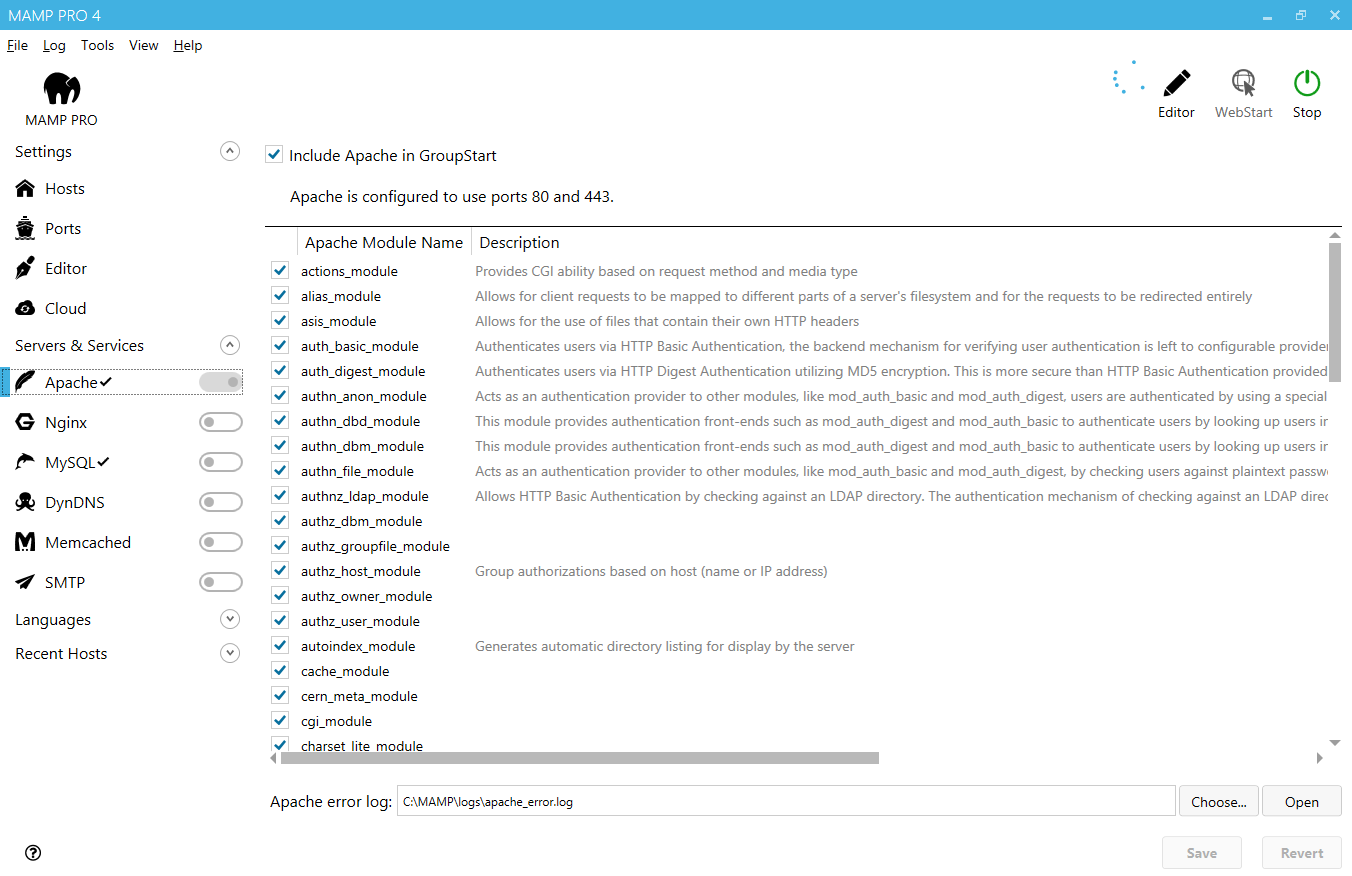The image size is (1352, 876).
Task: Click the Apache error log path field
Action: [786, 801]
